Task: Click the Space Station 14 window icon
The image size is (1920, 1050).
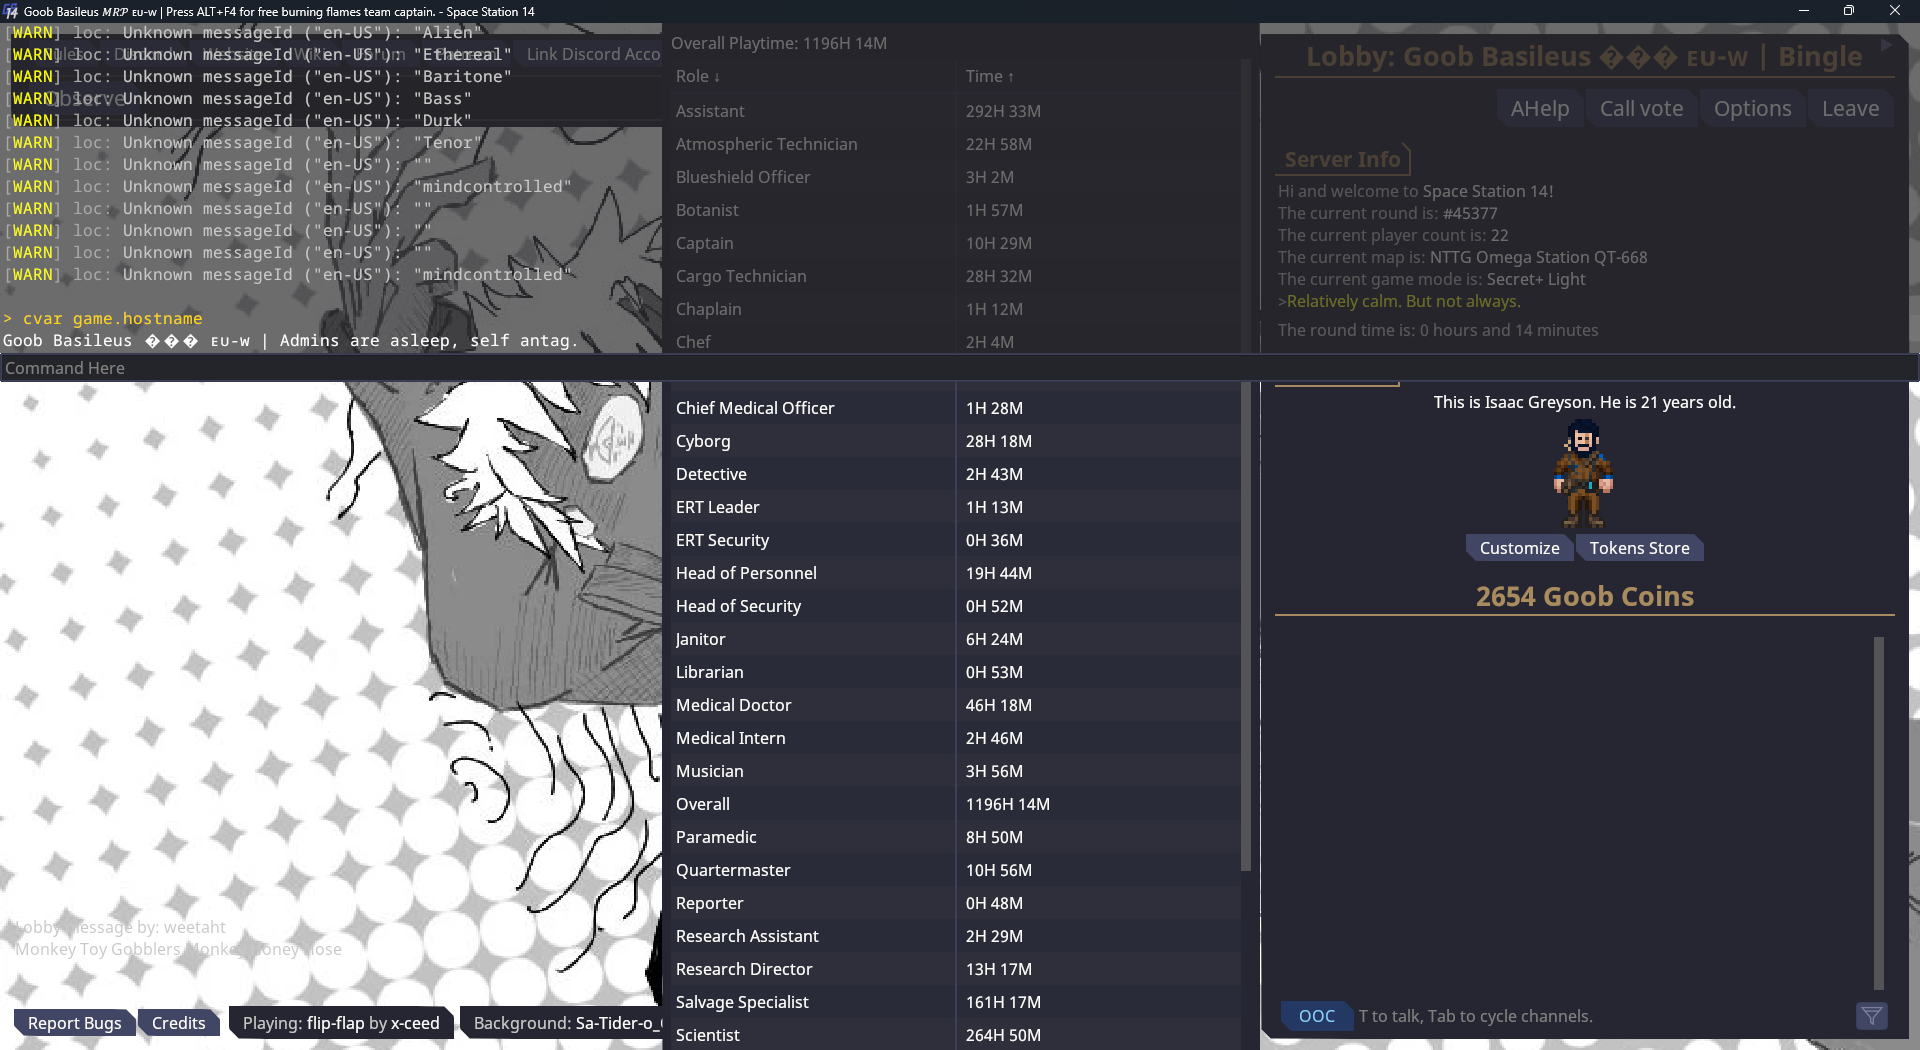Action: pos(11,11)
